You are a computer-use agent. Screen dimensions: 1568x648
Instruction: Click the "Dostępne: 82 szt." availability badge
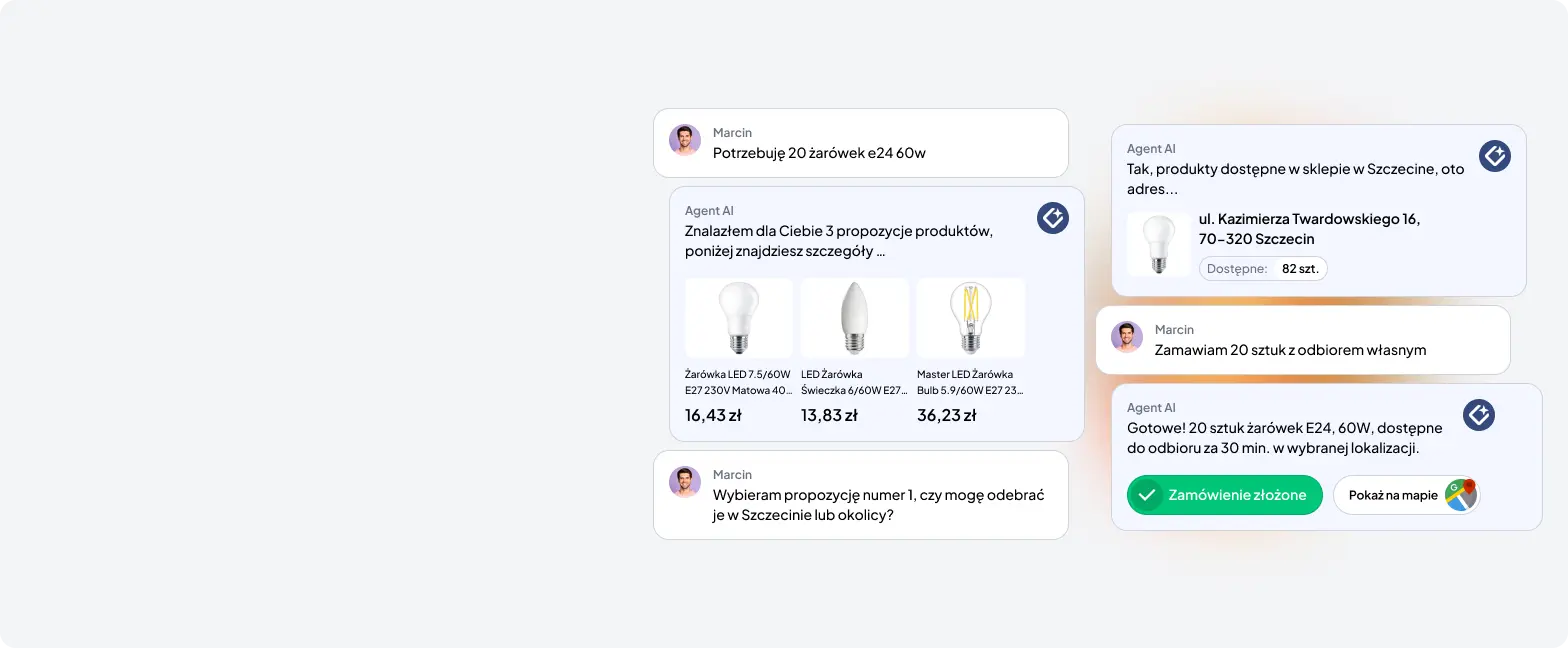(x=1263, y=269)
